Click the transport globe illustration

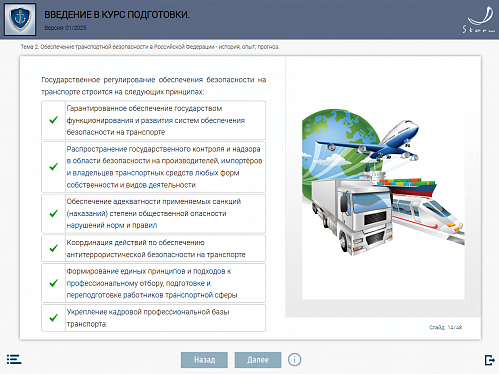[x=383, y=183]
